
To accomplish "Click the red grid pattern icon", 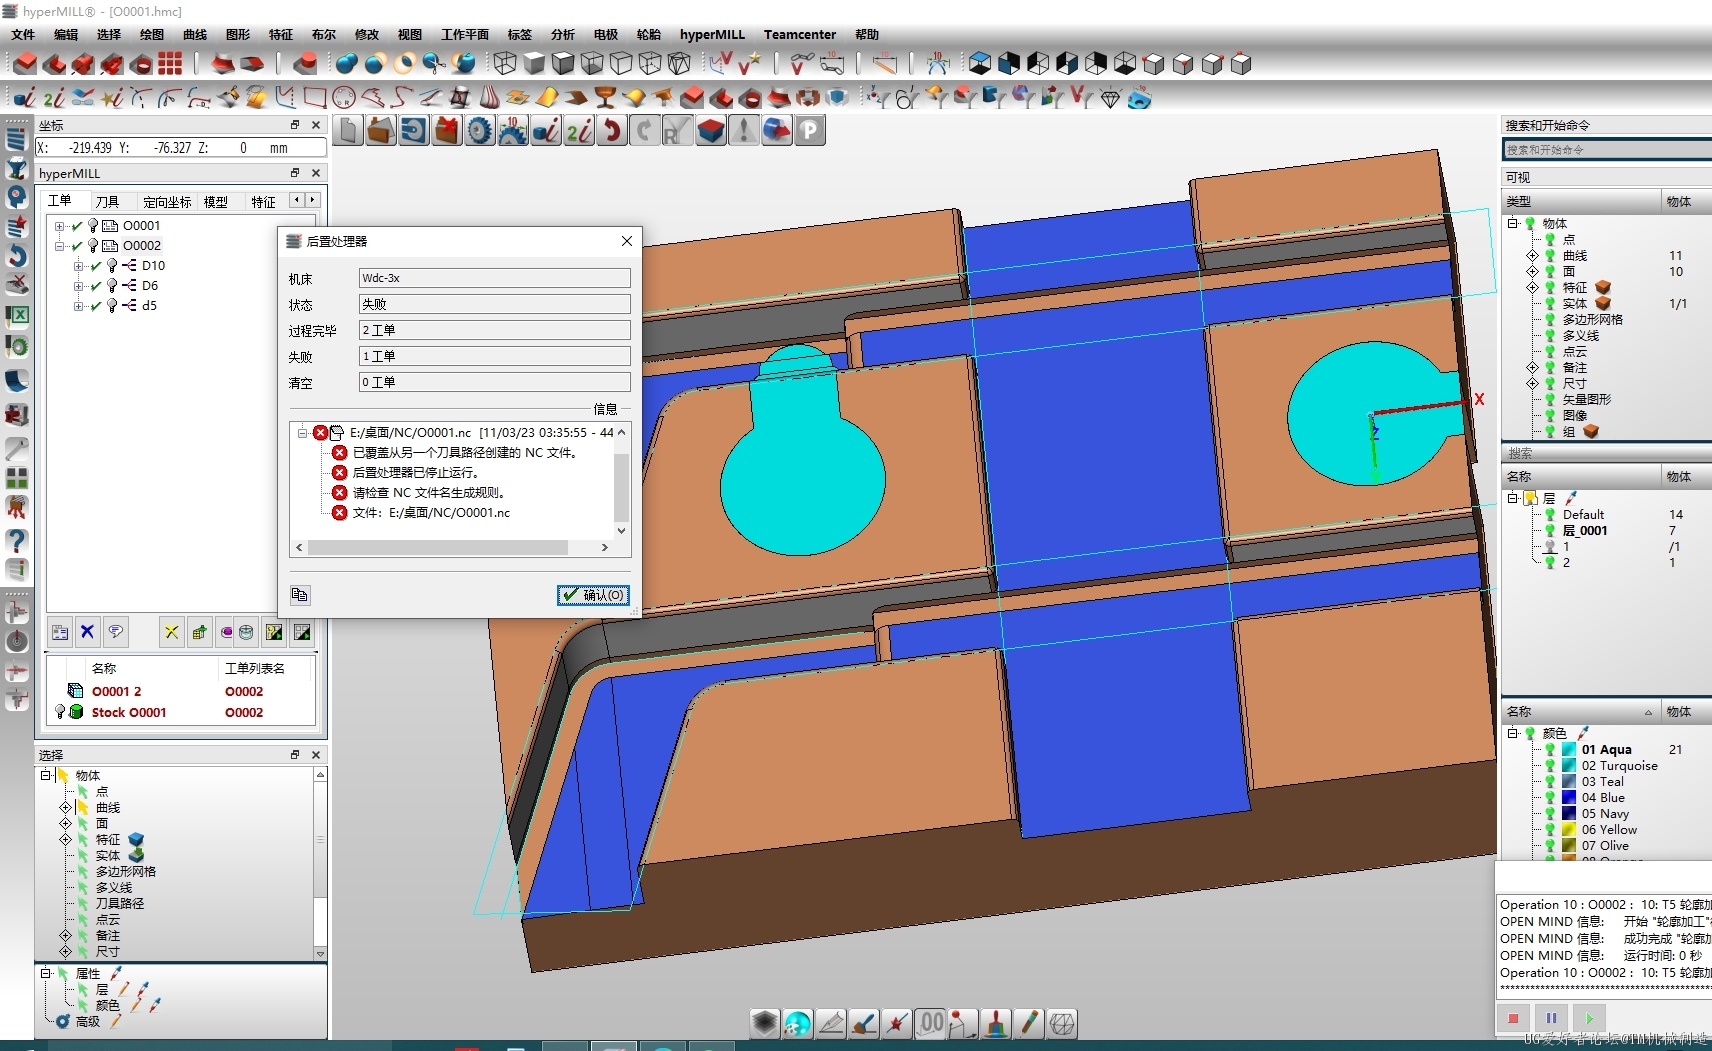I will (x=170, y=64).
